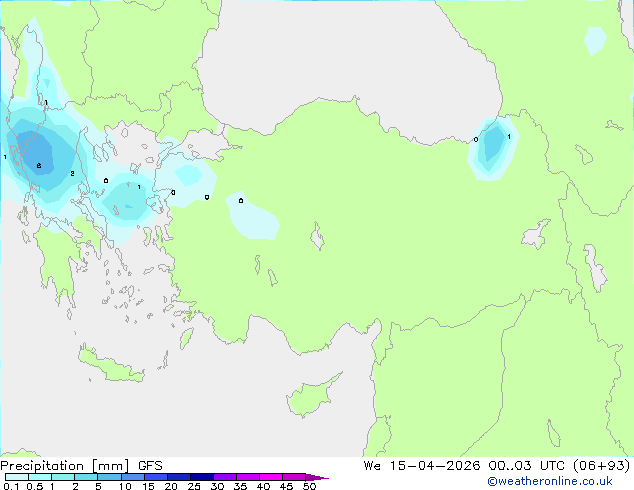Click the island of Crete on the map
This screenshot has width=634, height=490.
(x=111, y=366)
